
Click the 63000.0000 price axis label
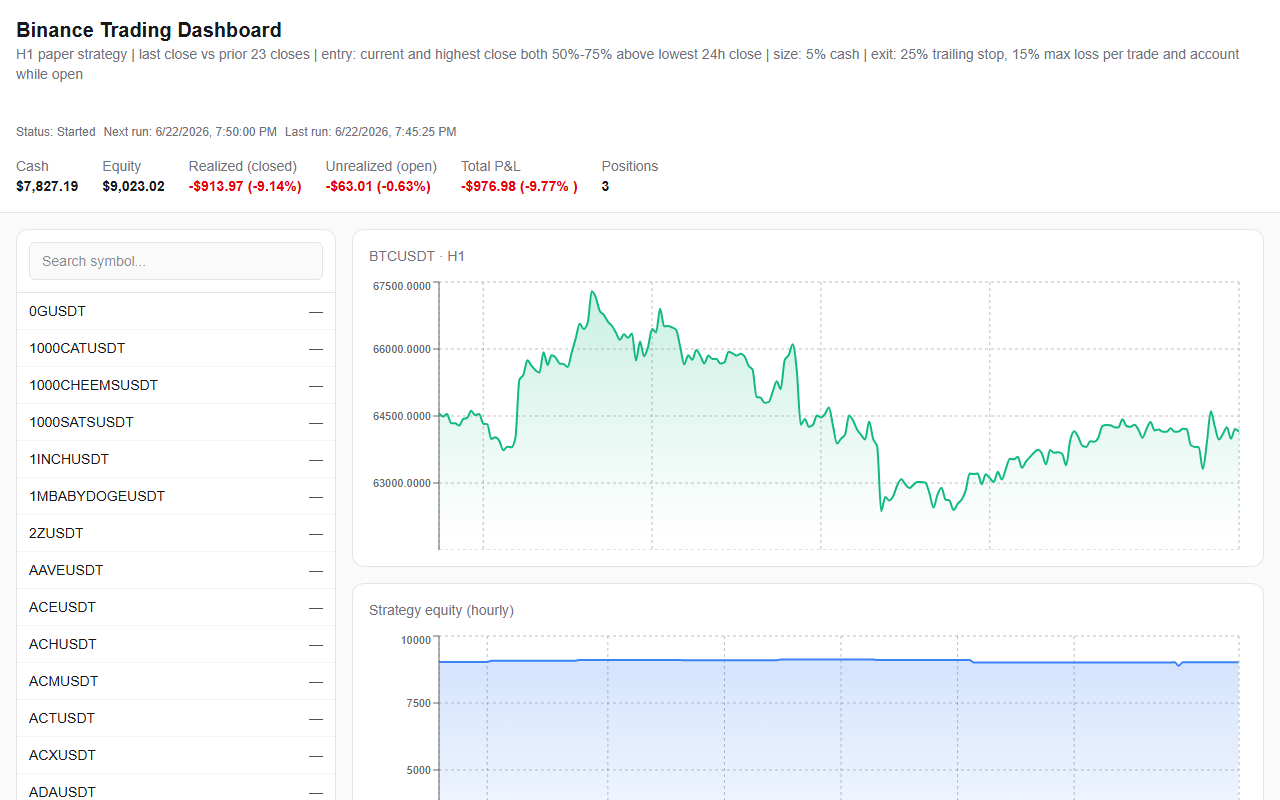[x=400, y=483]
